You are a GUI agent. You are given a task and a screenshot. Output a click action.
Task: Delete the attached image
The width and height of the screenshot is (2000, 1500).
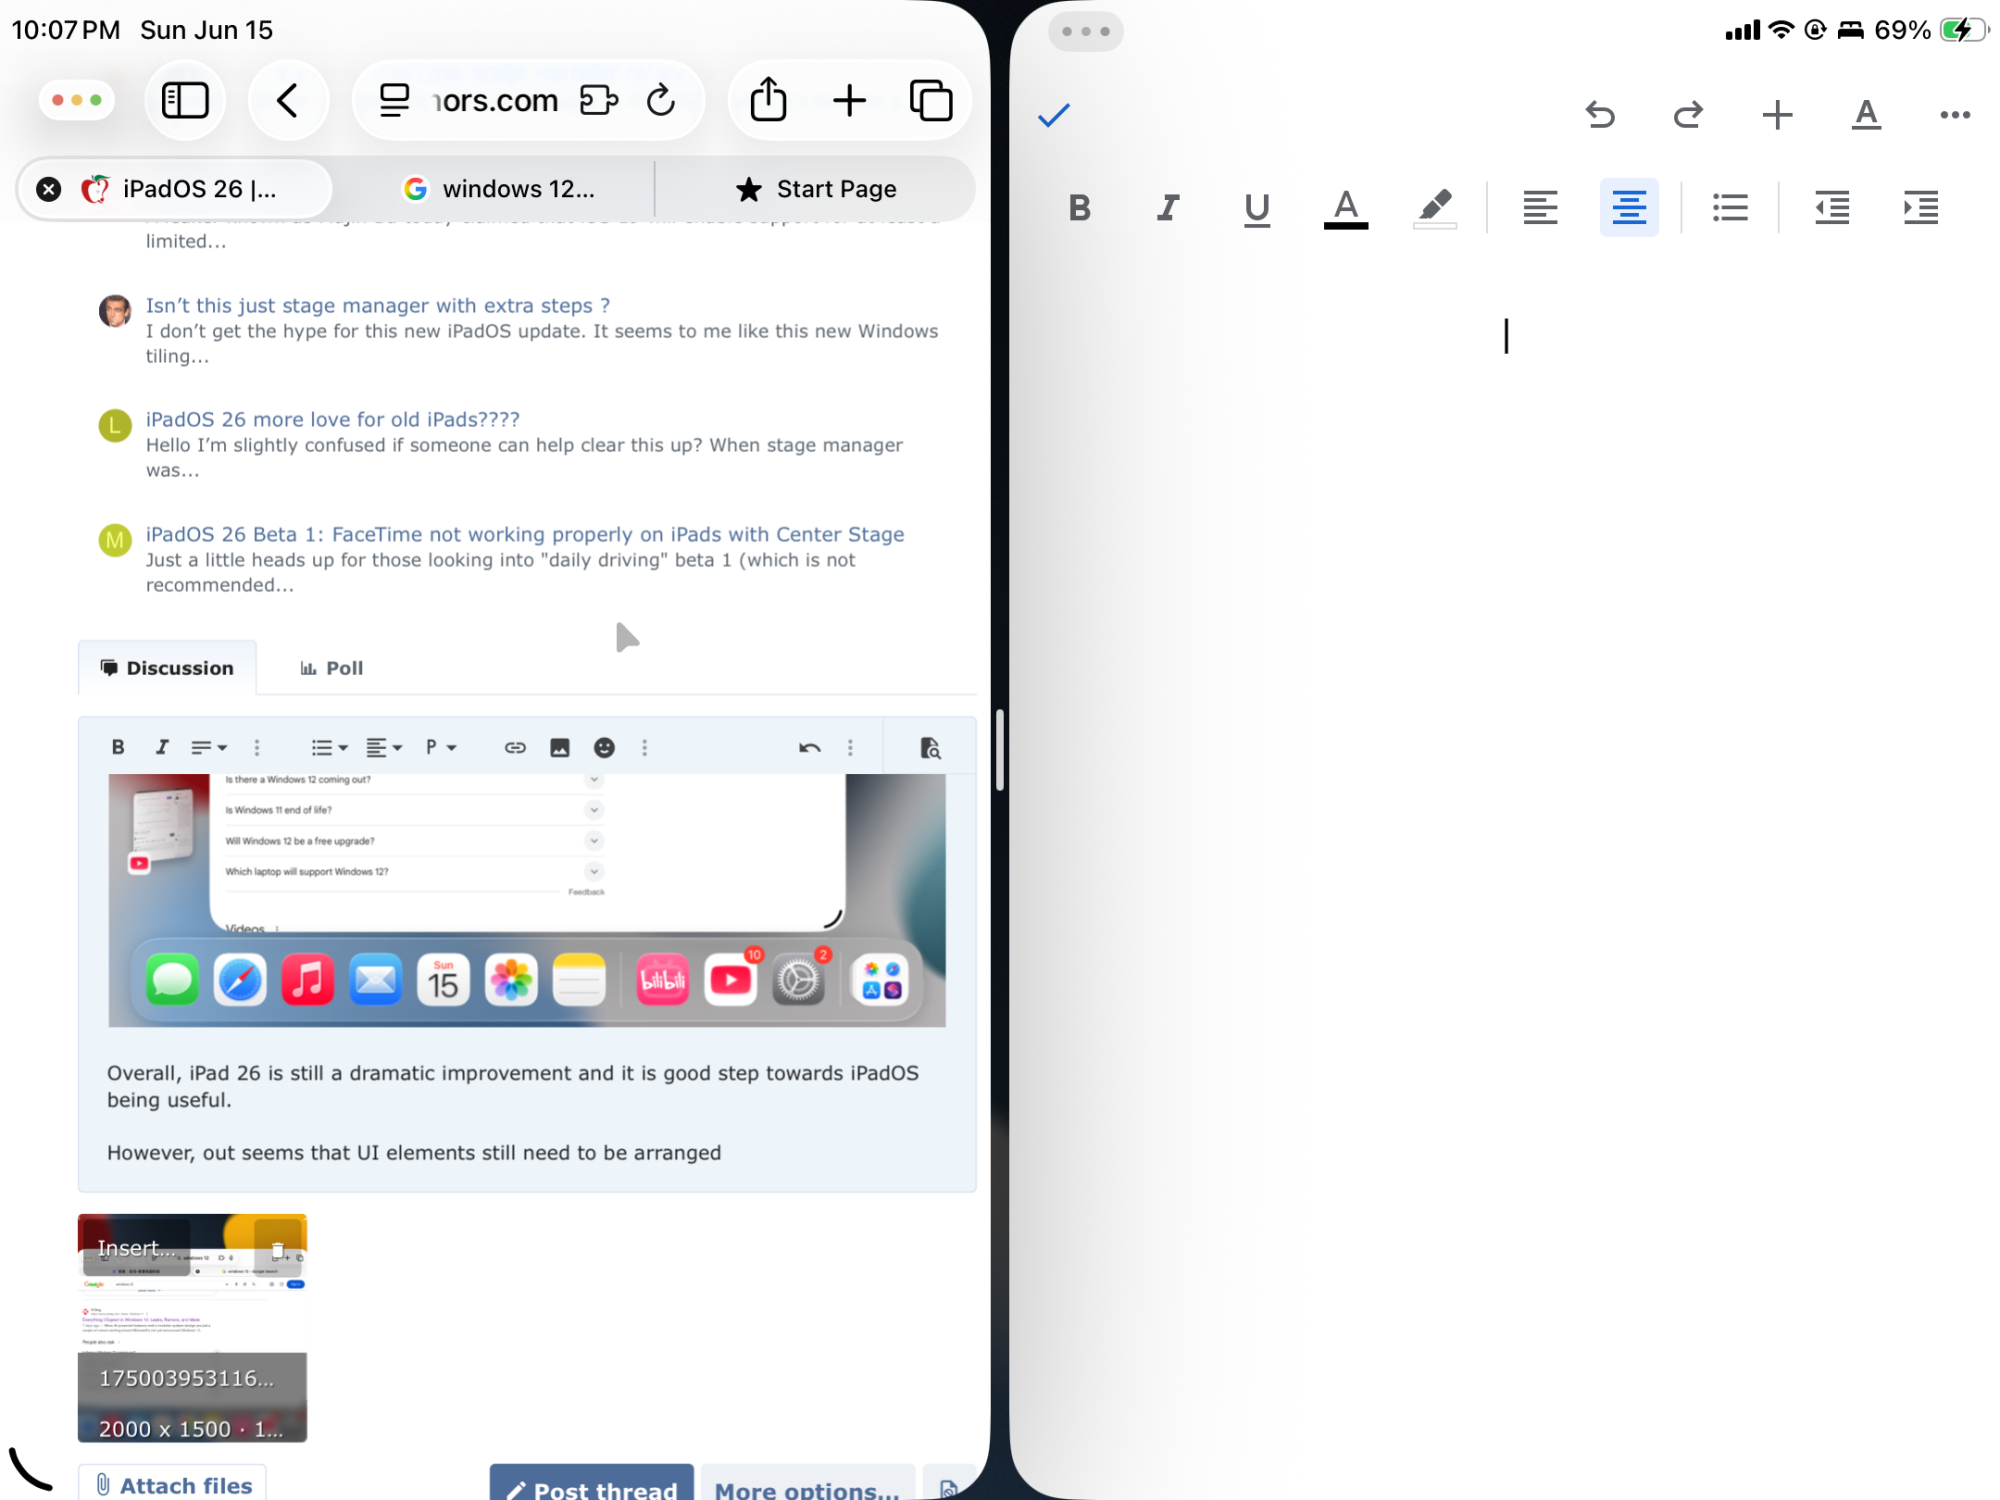click(x=278, y=1248)
